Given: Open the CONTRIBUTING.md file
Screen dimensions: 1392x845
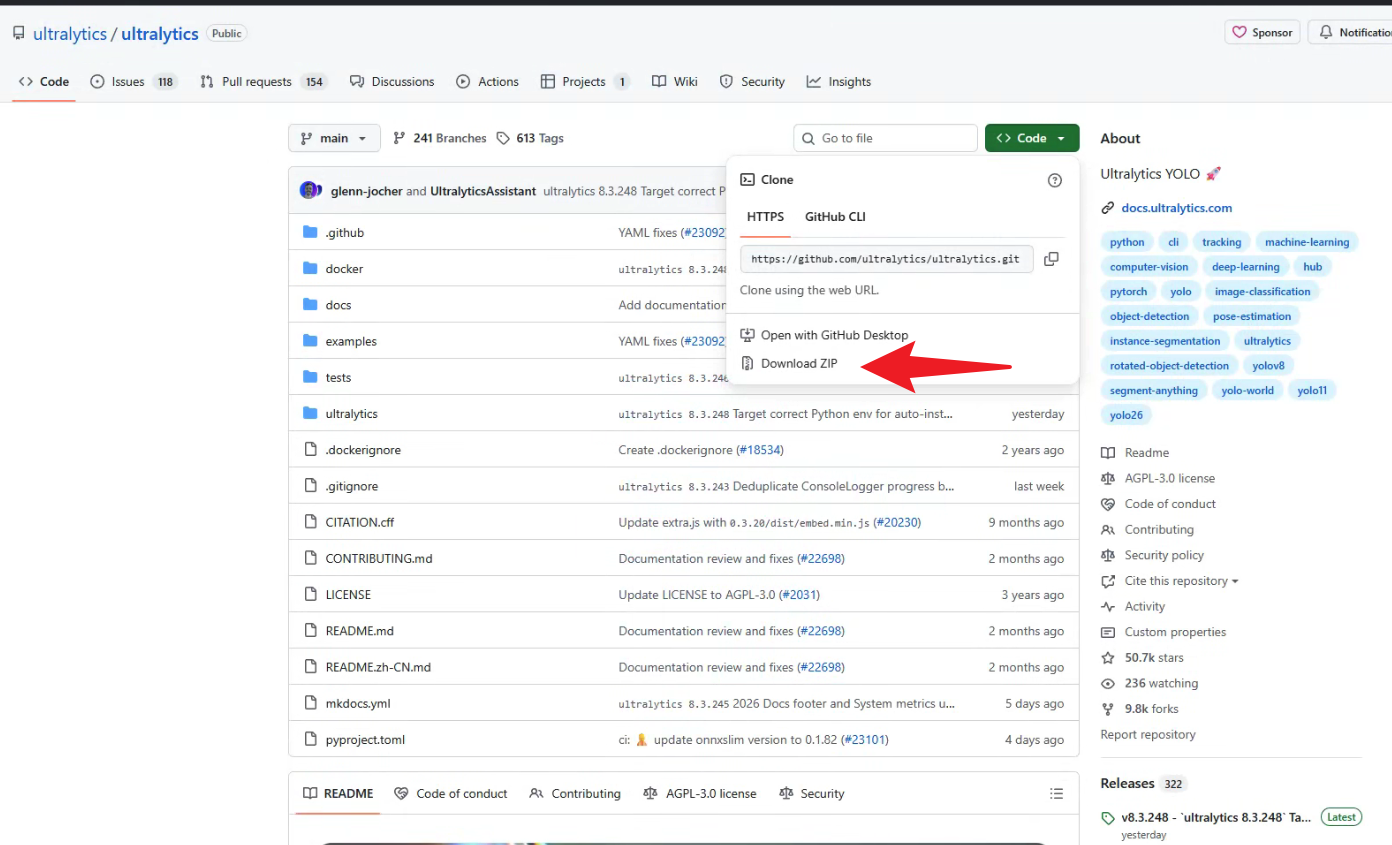Looking at the screenshot, I should click(x=379, y=558).
